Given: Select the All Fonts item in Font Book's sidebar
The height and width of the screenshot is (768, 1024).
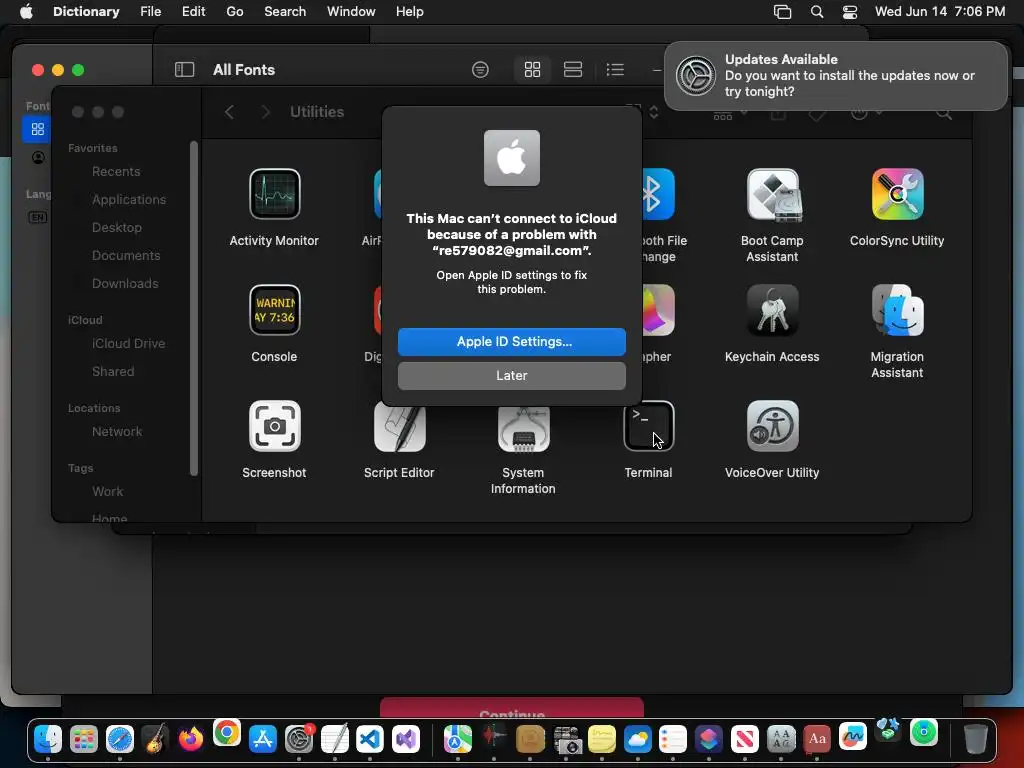Looking at the screenshot, I should click(x=37, y=129).
